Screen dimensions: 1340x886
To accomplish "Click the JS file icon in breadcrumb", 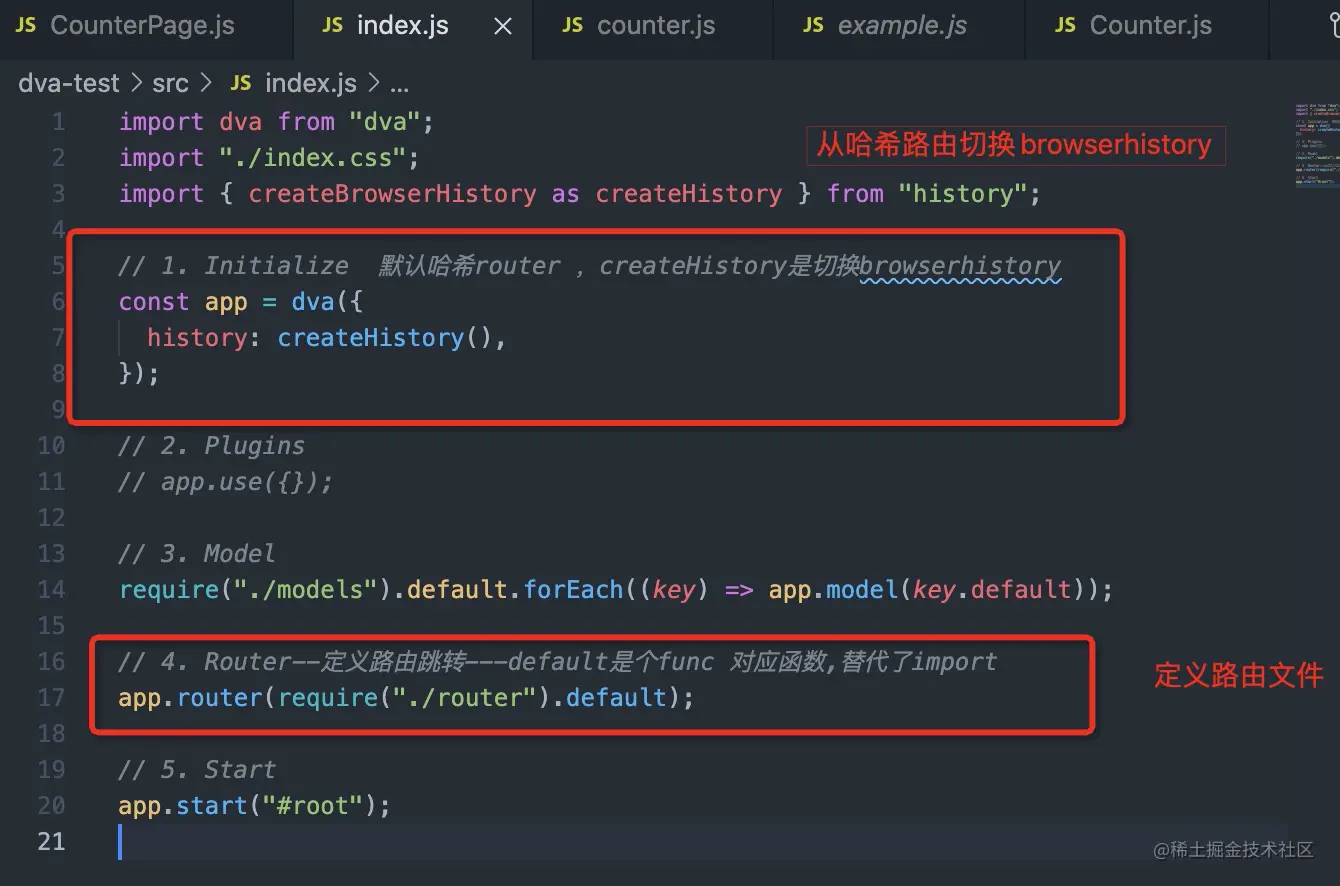I will click(240, 83).
